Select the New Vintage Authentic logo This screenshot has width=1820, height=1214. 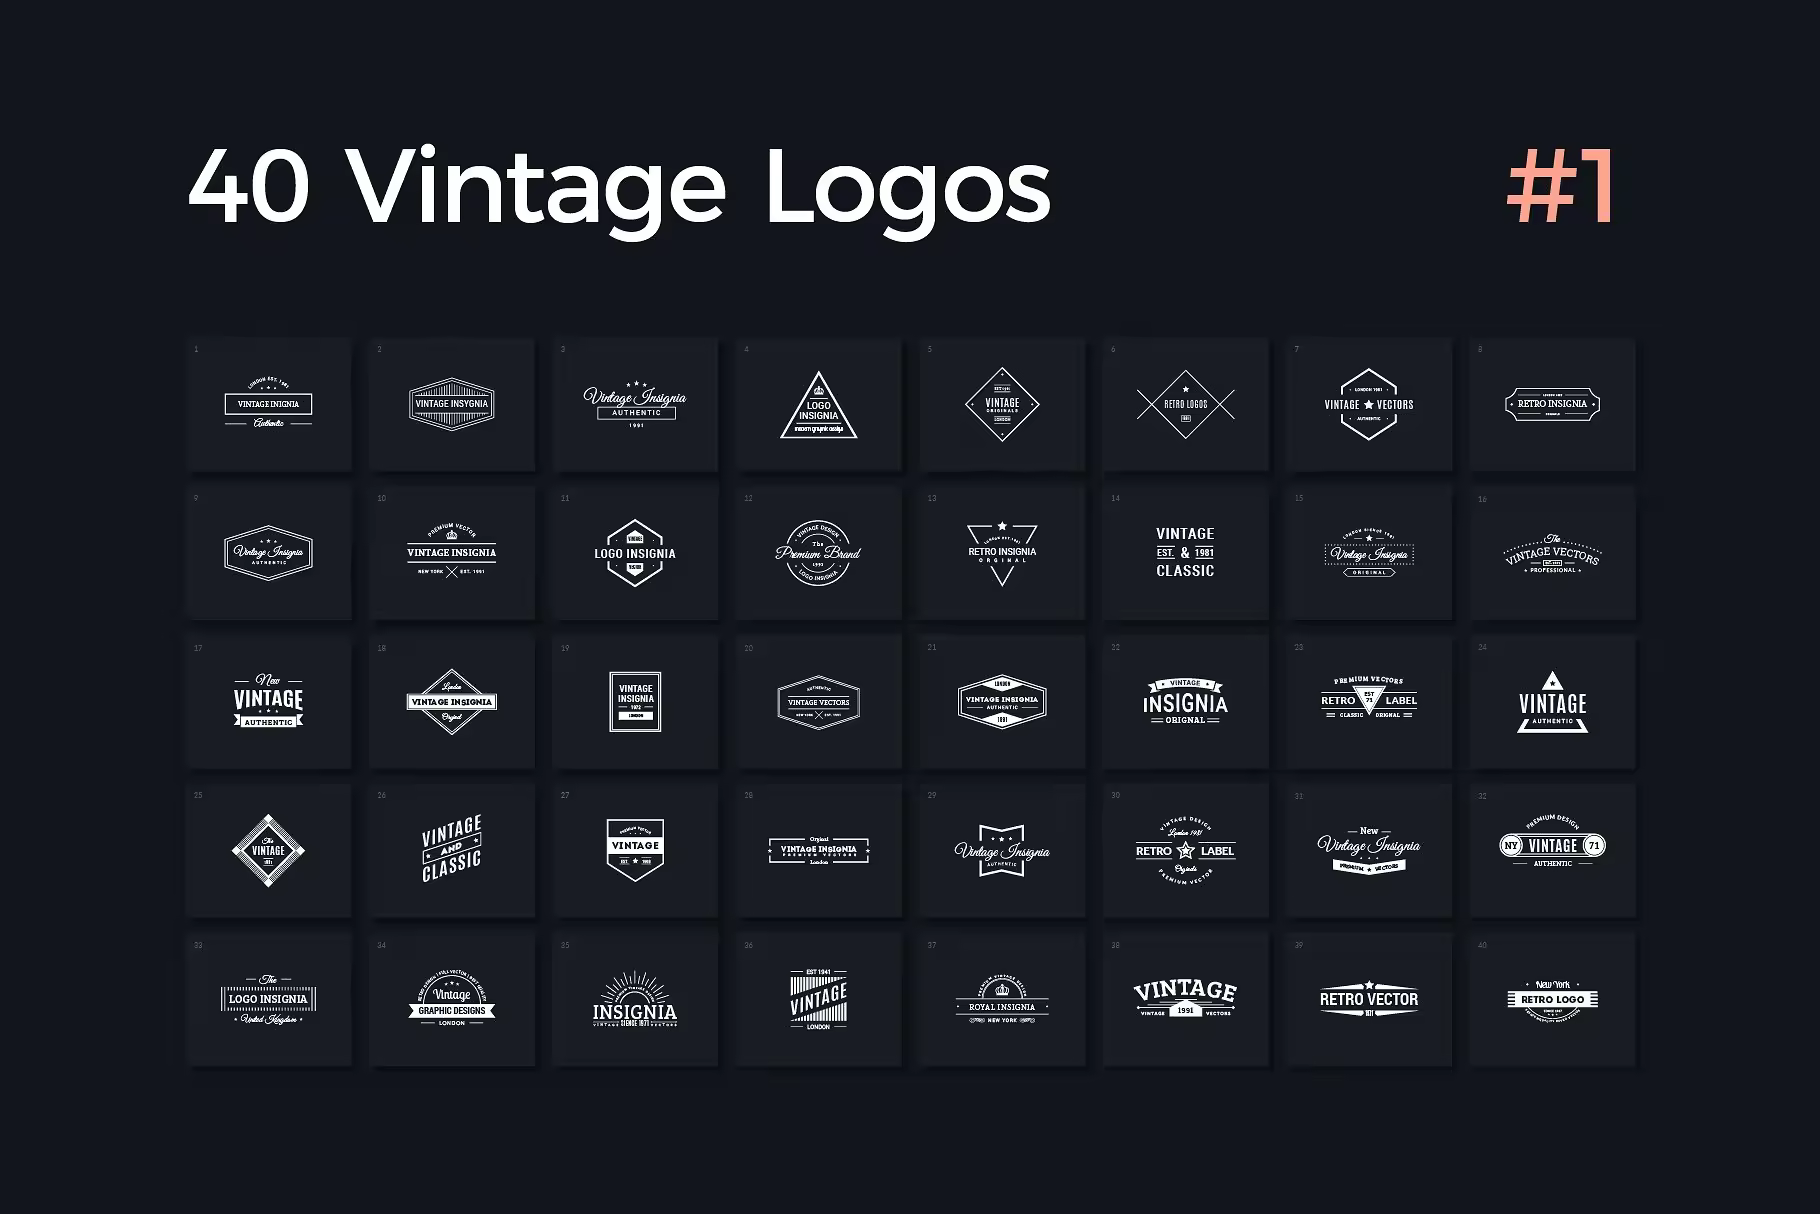point(268,701)
